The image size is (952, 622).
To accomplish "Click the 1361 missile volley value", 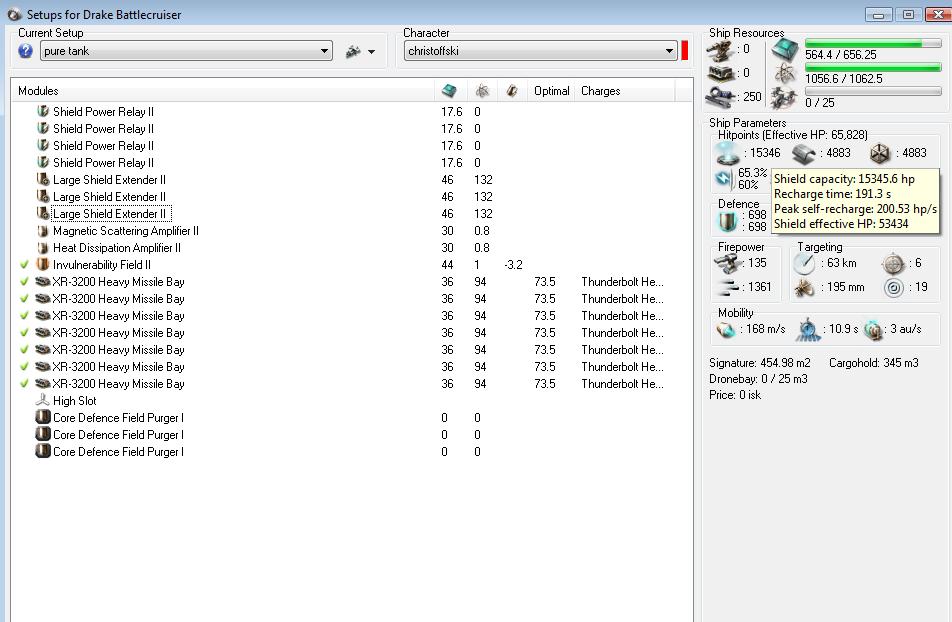I will pyautogui.click(x=760, y=287).
